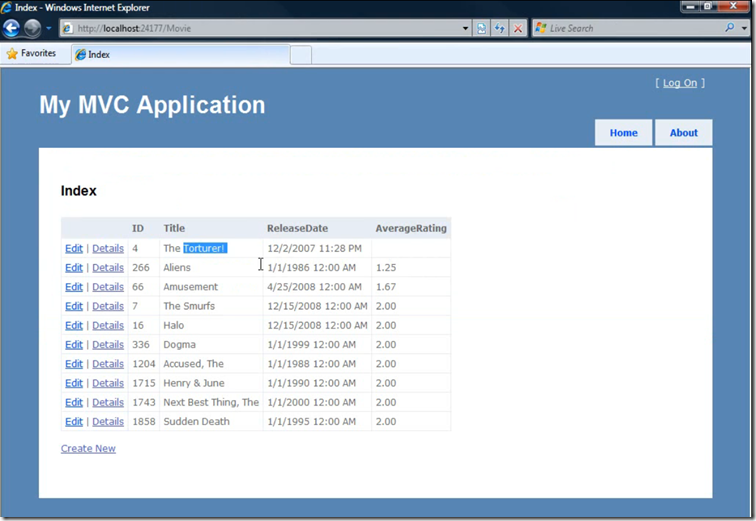Click Details for The Torturer!
Viewport: 756px width, 521px height.
pos(108,248)
